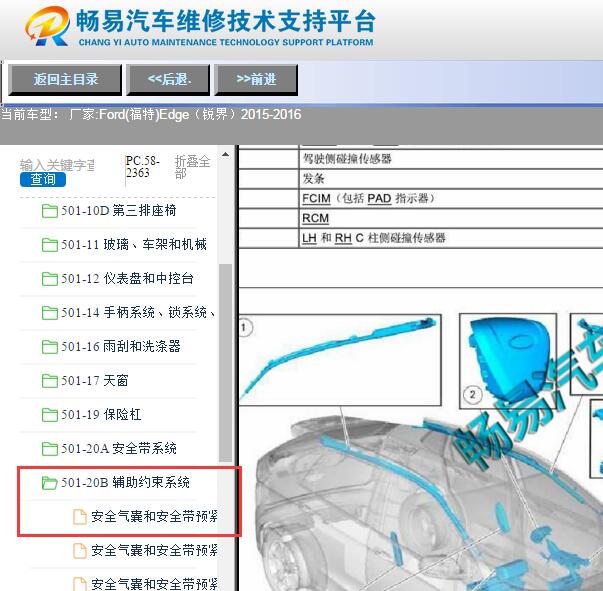Click folder icon of 501-14 手柄系统
The width and height of the screenshot is (603, 591).
50,313
